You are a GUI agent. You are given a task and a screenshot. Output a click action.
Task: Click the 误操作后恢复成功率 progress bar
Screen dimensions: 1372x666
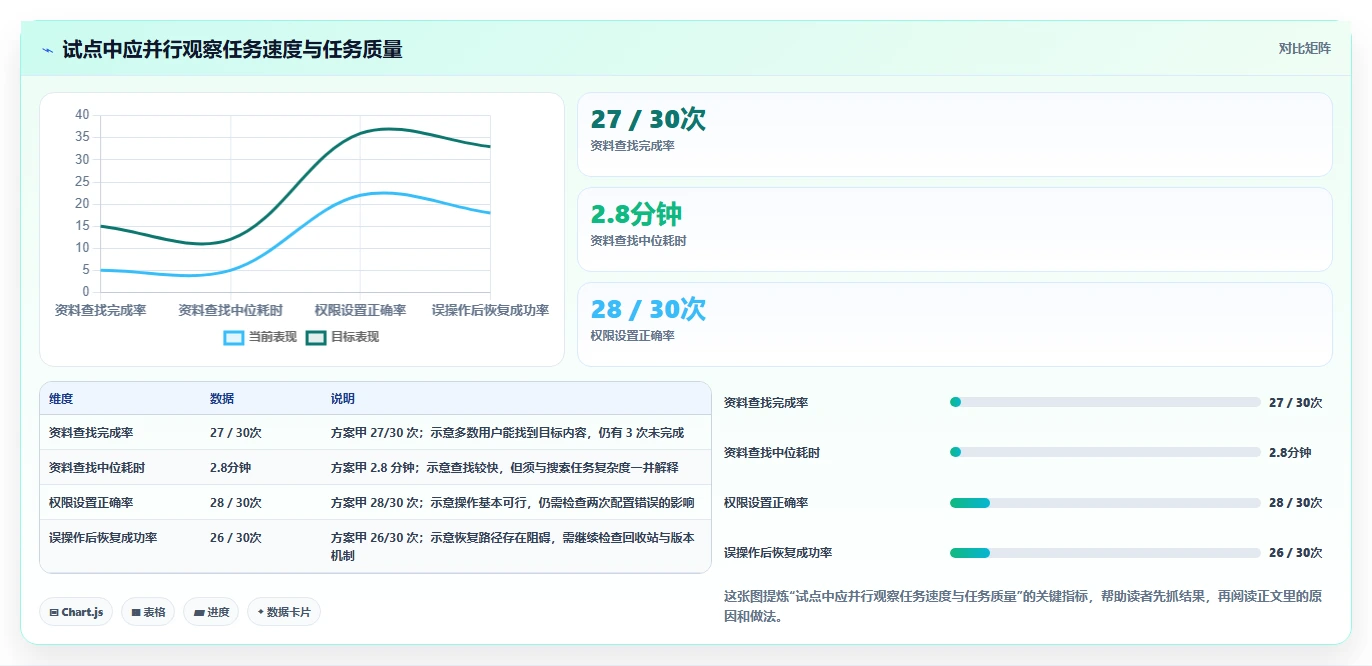point(1105,552)
